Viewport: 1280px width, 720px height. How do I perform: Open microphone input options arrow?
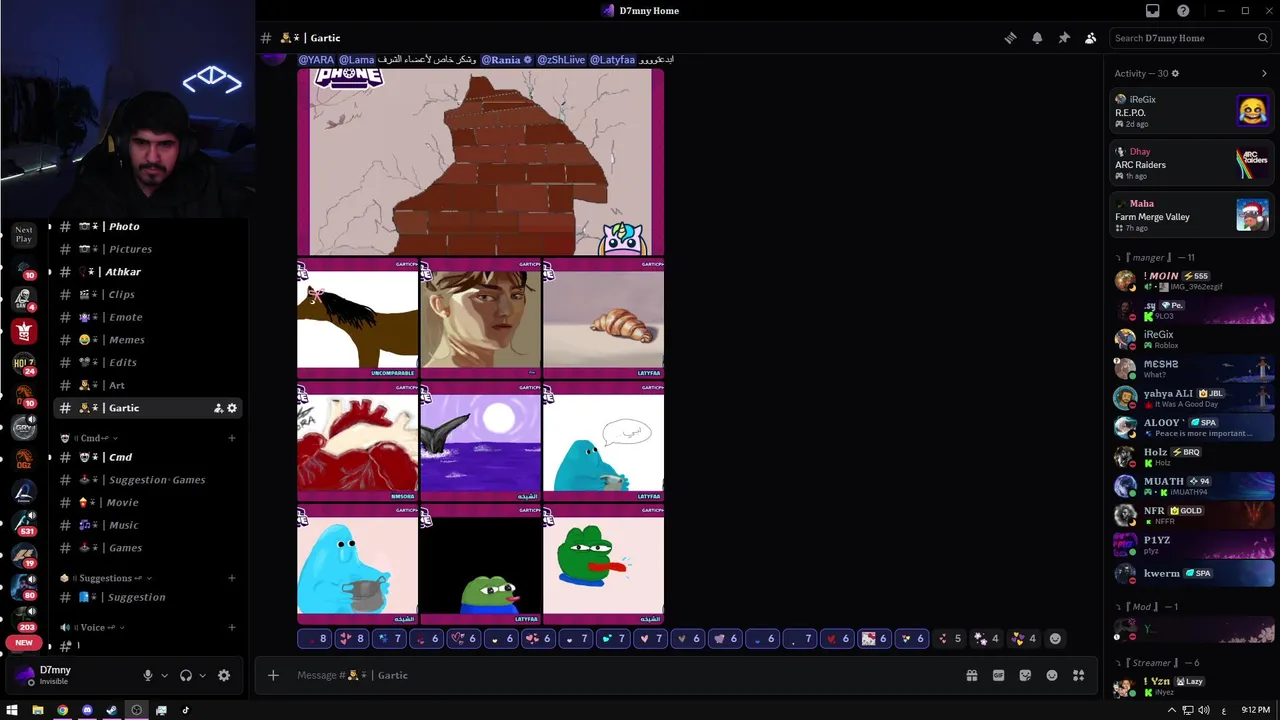coord(165,675)
